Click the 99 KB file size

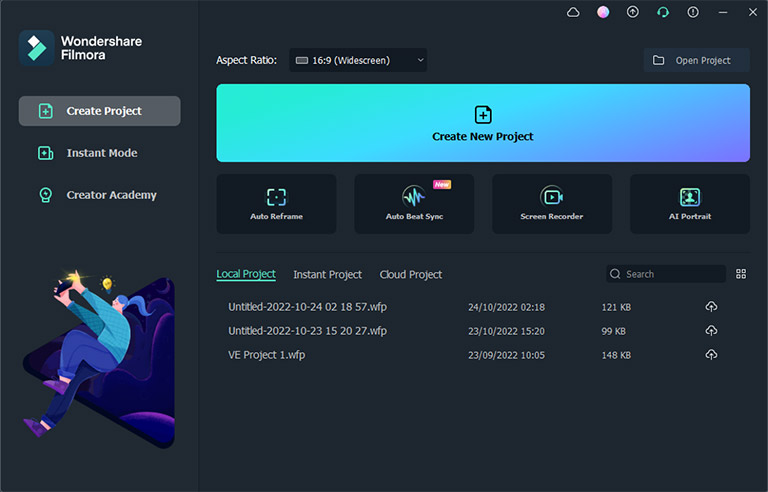[614, 331]
